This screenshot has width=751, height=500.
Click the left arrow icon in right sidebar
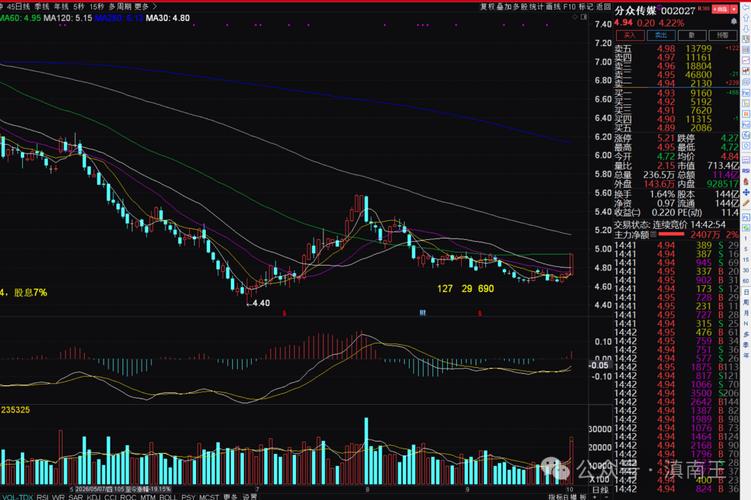tap(746, 8)
